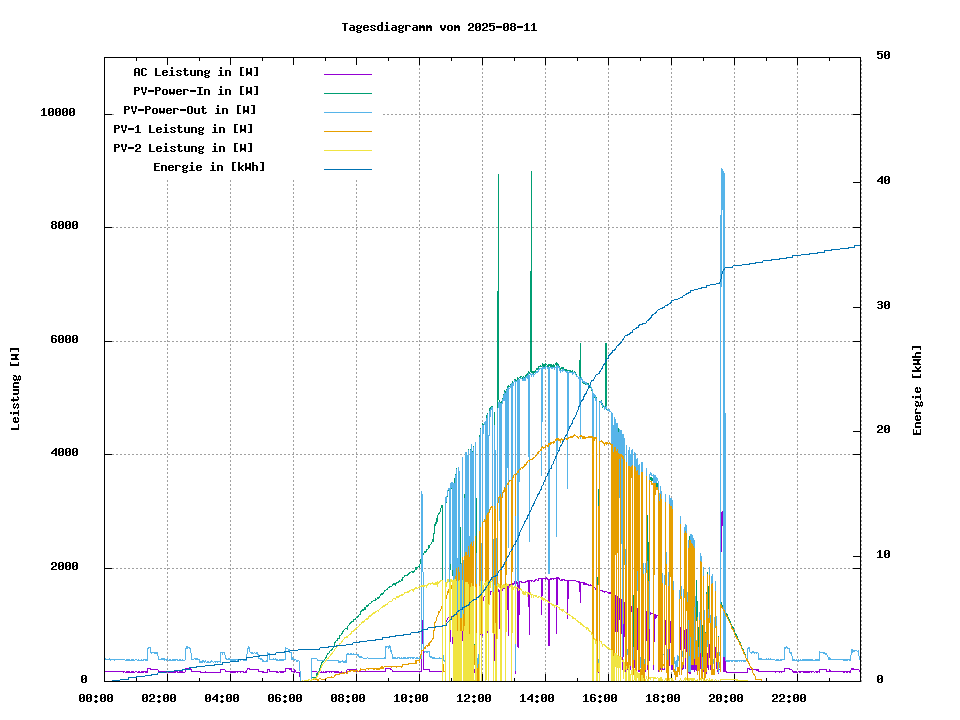Click the 6000 tick on the left power axis

pyautogui.click(x=64, y=340)
